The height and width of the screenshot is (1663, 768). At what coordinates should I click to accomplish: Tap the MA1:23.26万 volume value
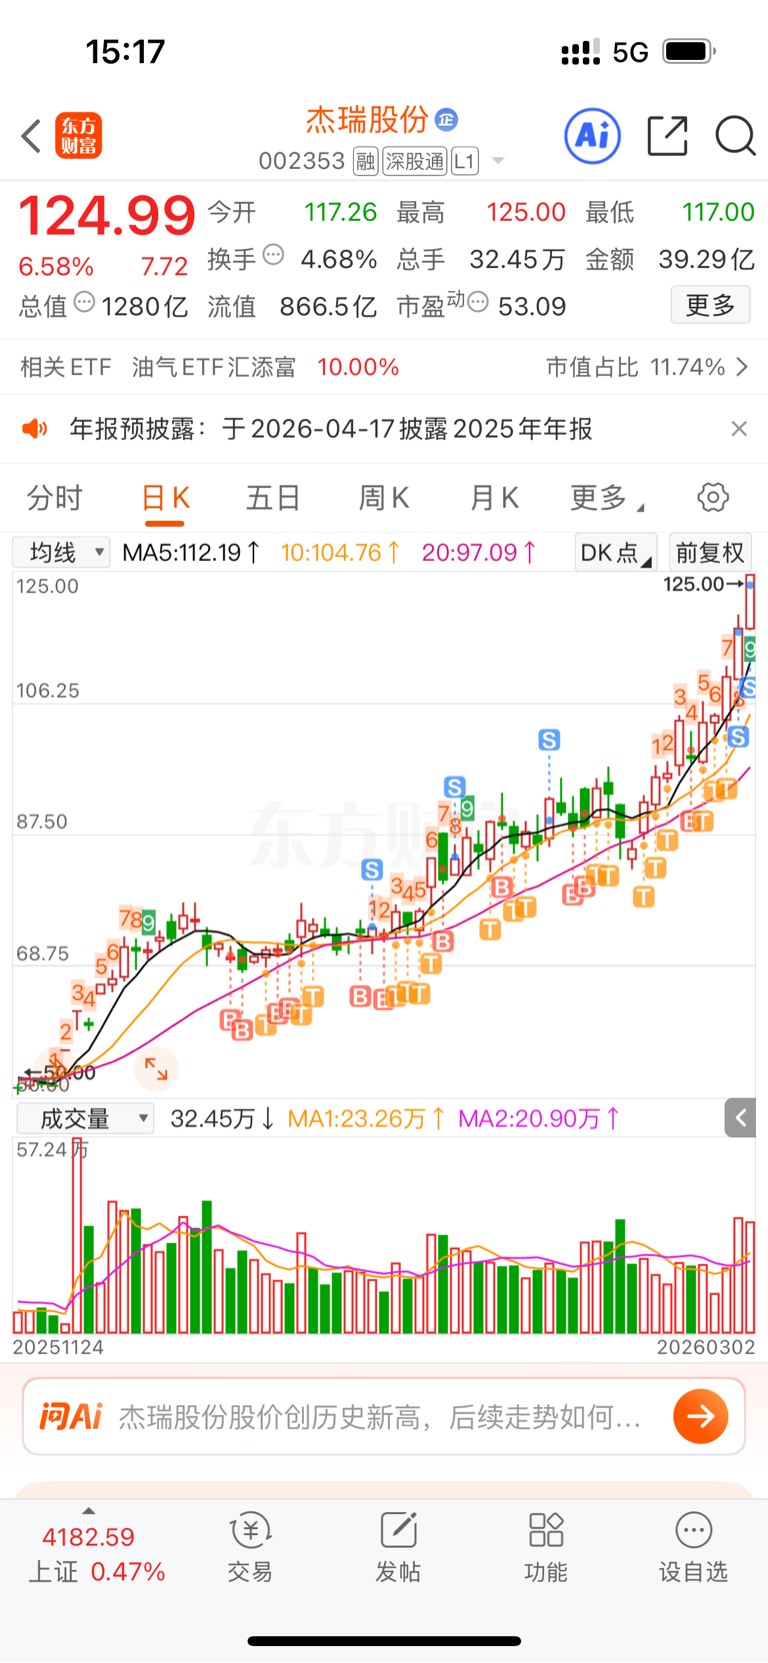(367, 1118)
